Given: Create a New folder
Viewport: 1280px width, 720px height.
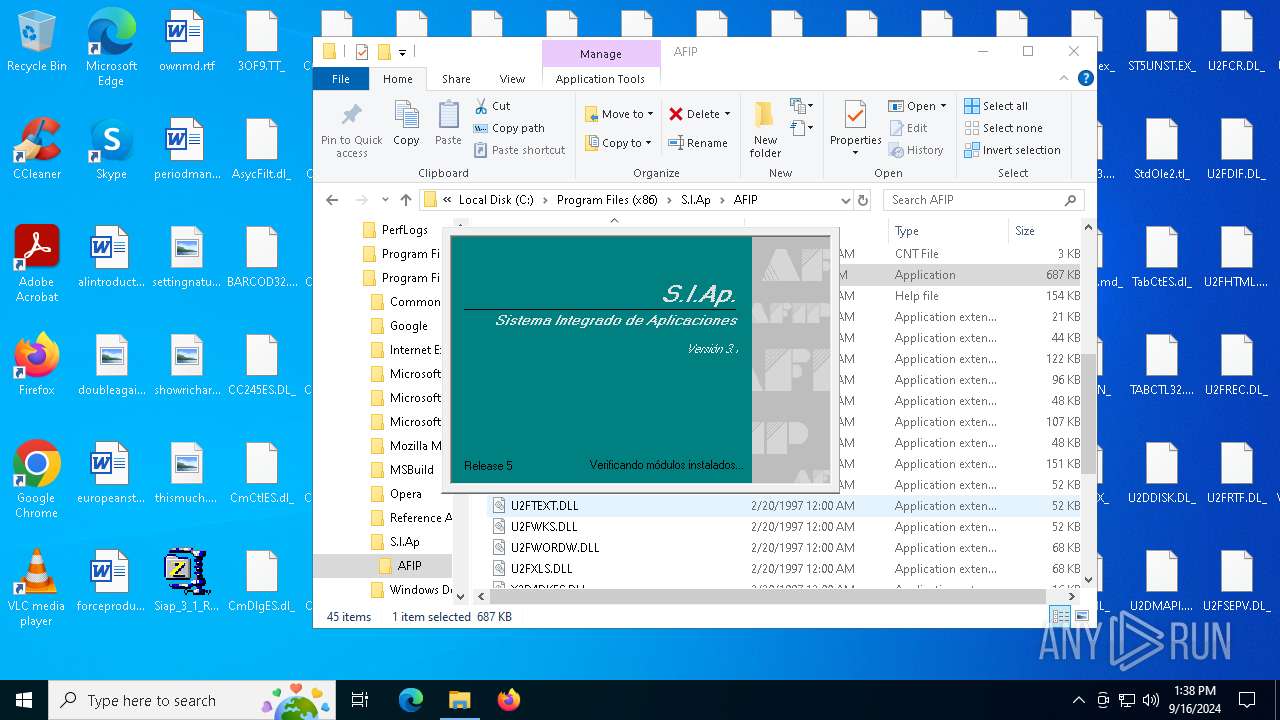Looking at the screenshot, I should click(x=766, y=129).
